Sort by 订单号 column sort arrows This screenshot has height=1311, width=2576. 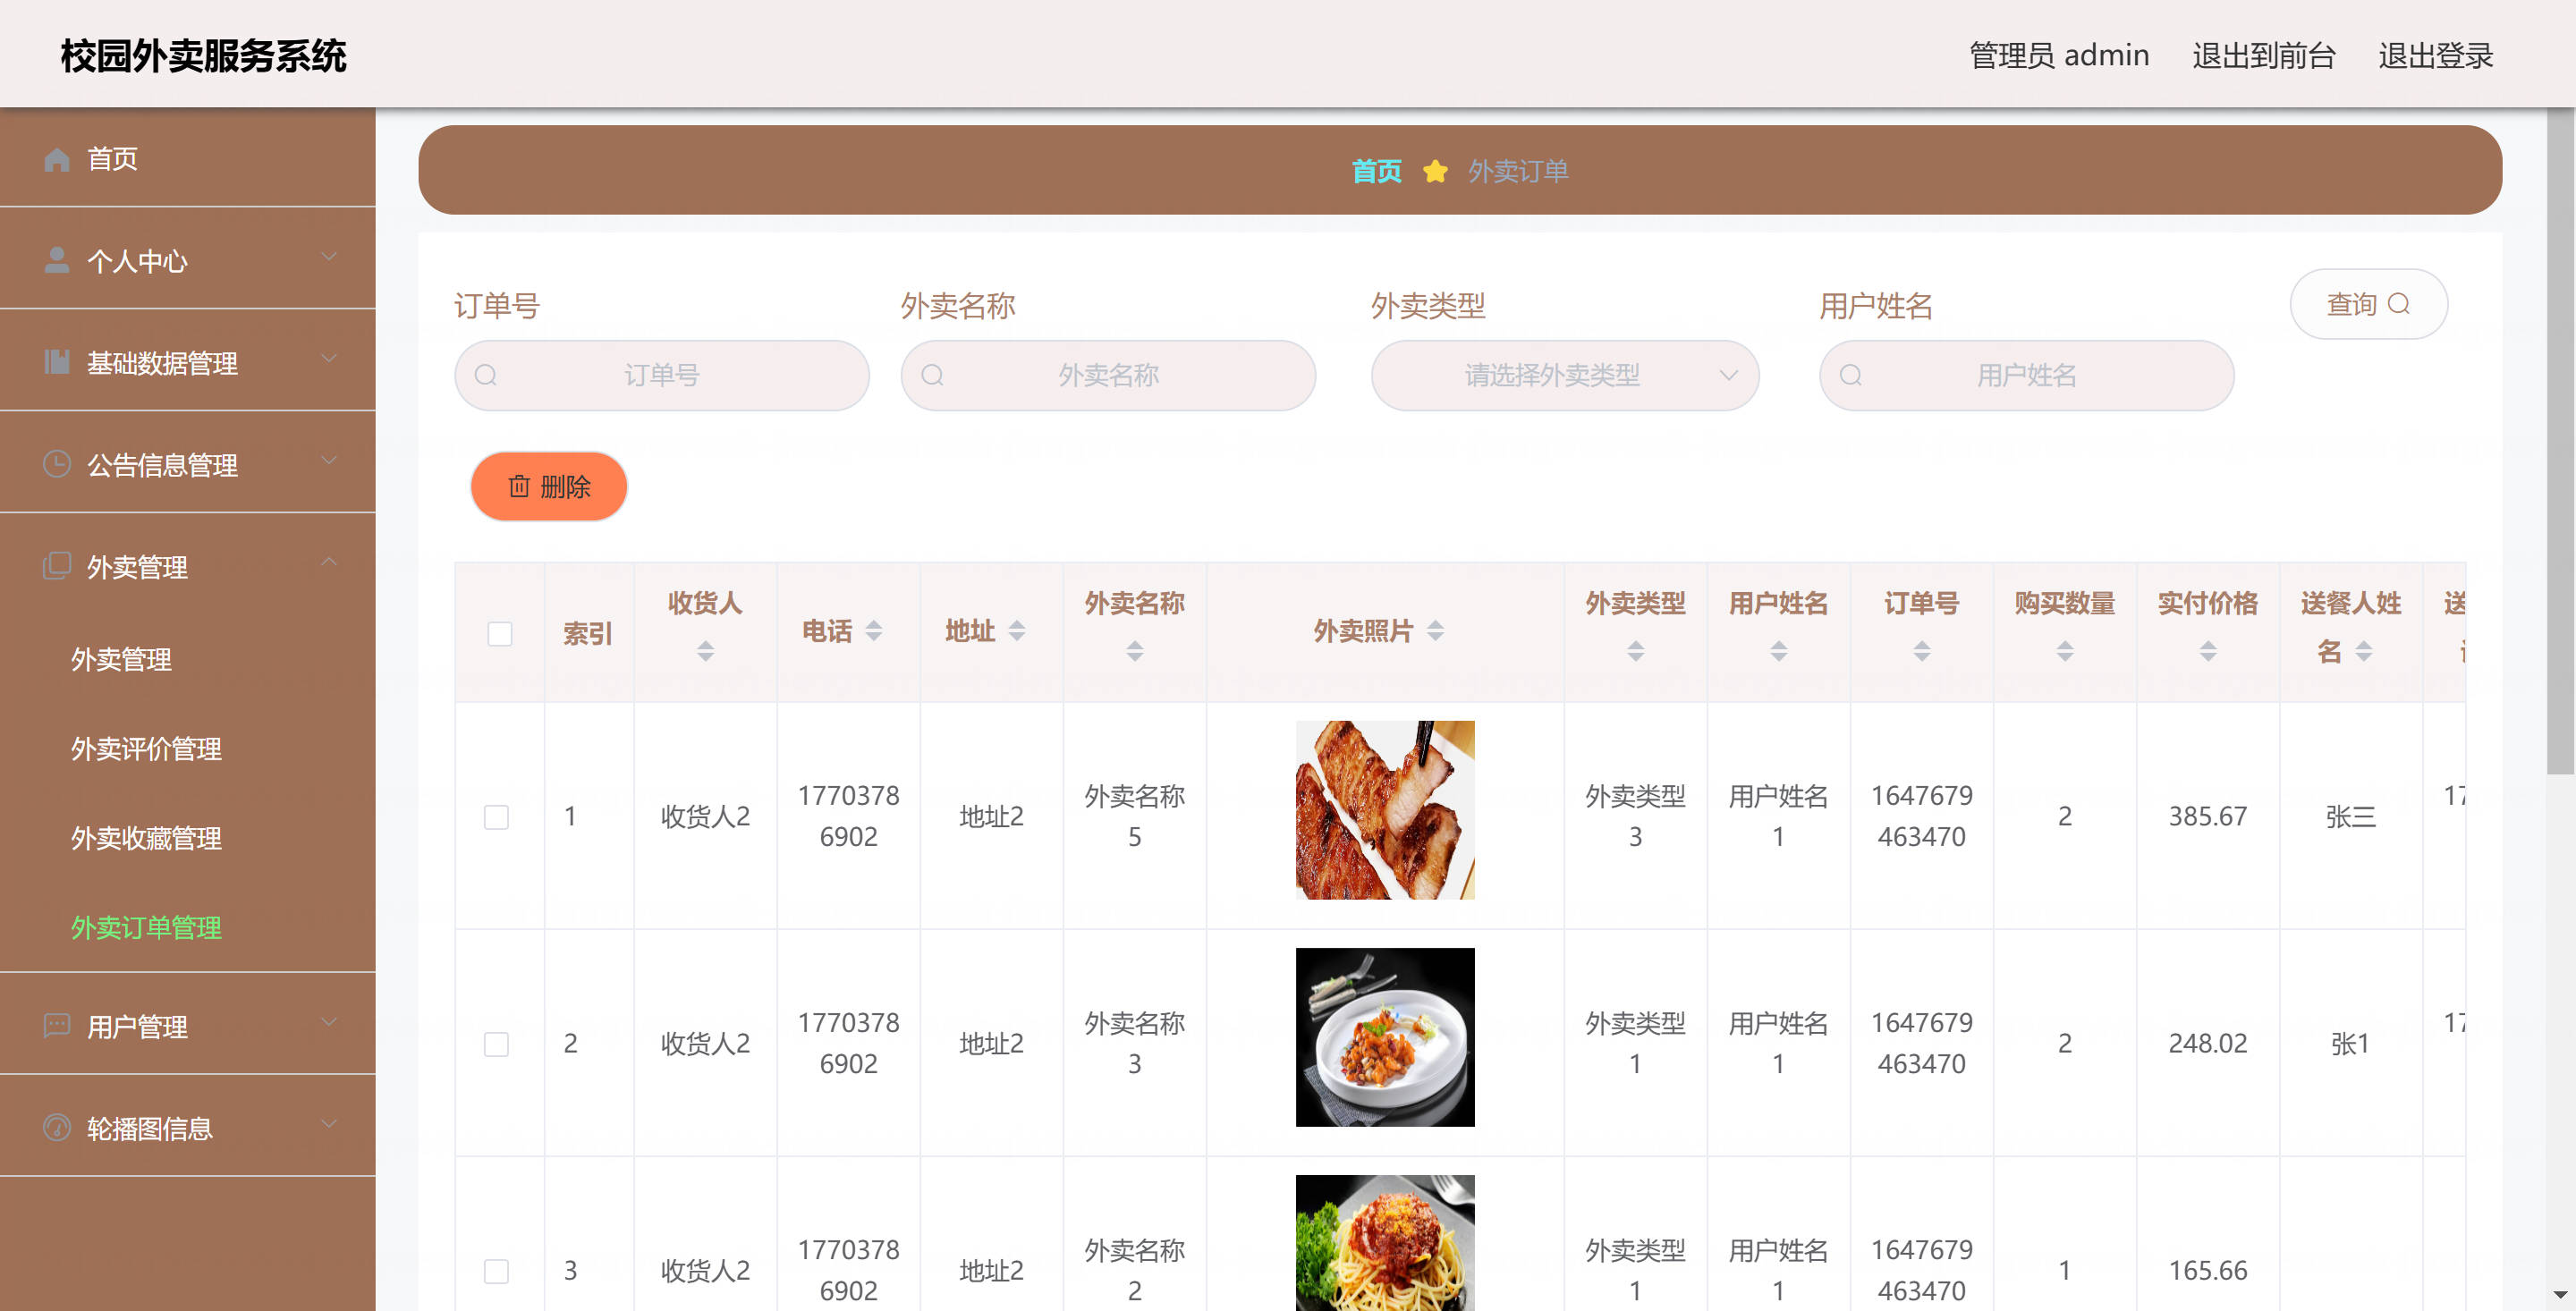click(x=1921, y=651)
